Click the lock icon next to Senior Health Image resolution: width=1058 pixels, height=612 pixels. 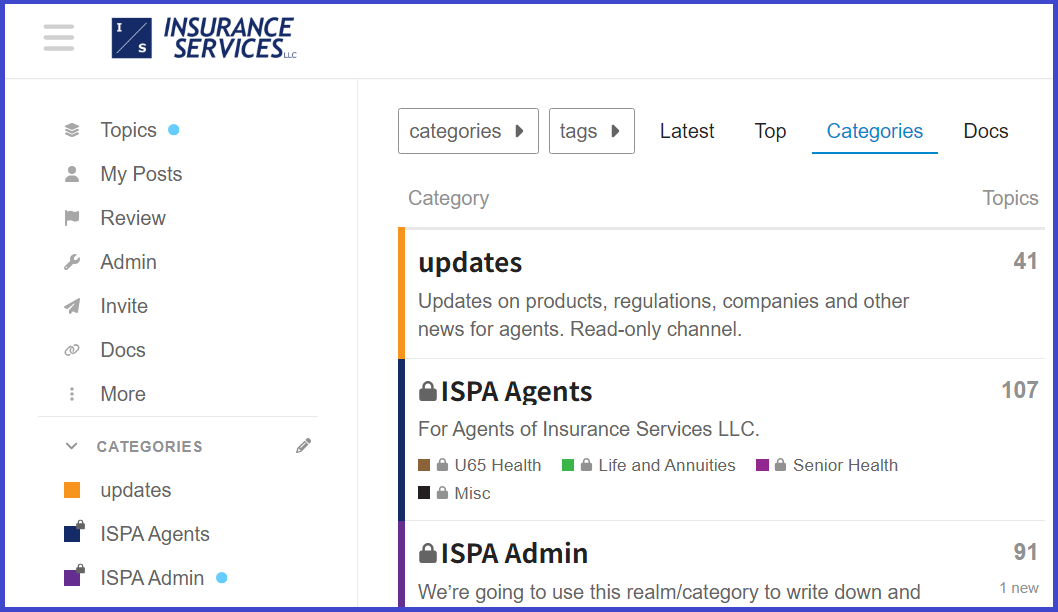[781, 465]
